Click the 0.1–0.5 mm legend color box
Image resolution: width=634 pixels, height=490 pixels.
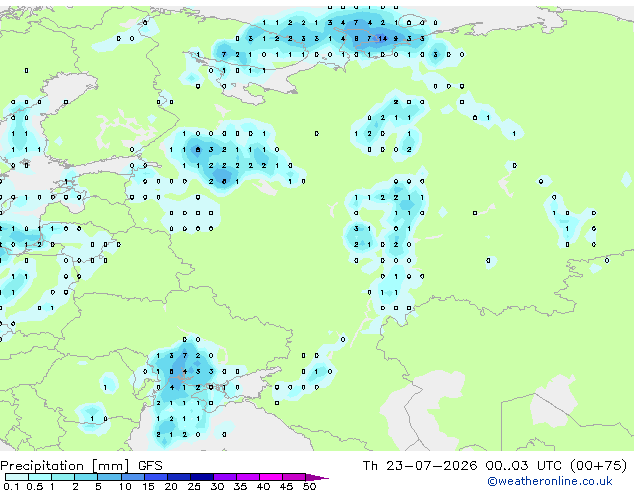click(17, 477)
